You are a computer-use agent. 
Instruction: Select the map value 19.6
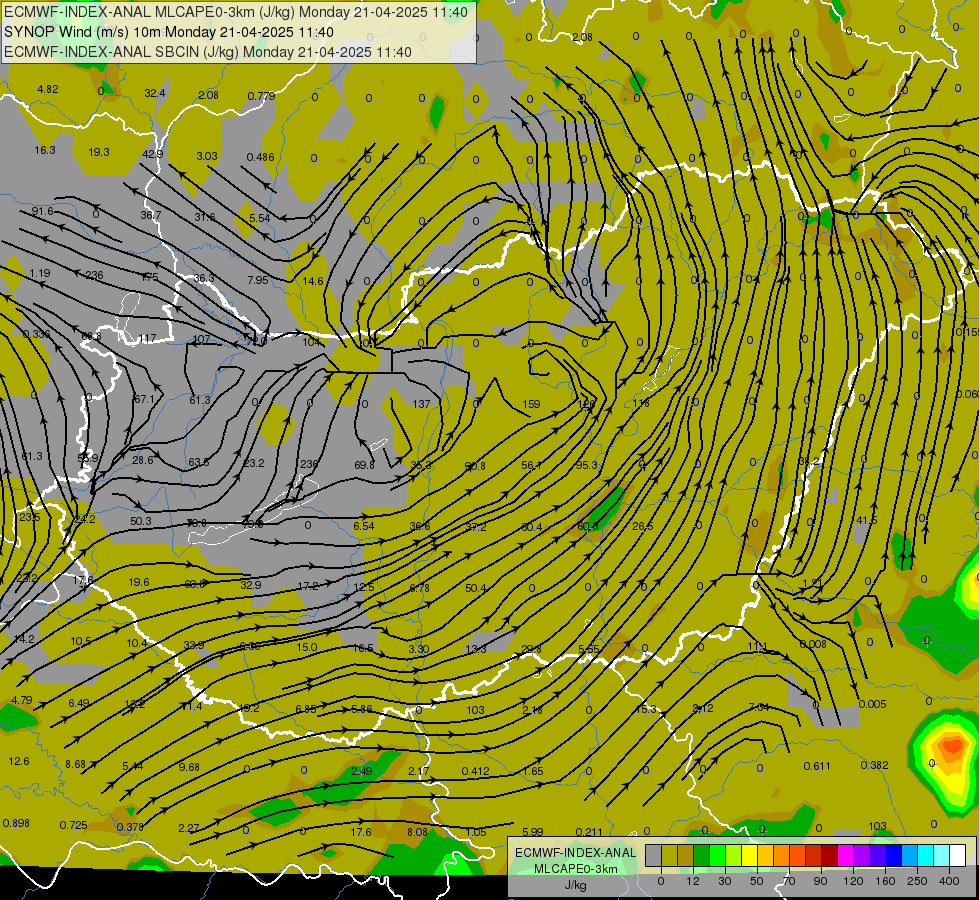click(x=139, y=582)
